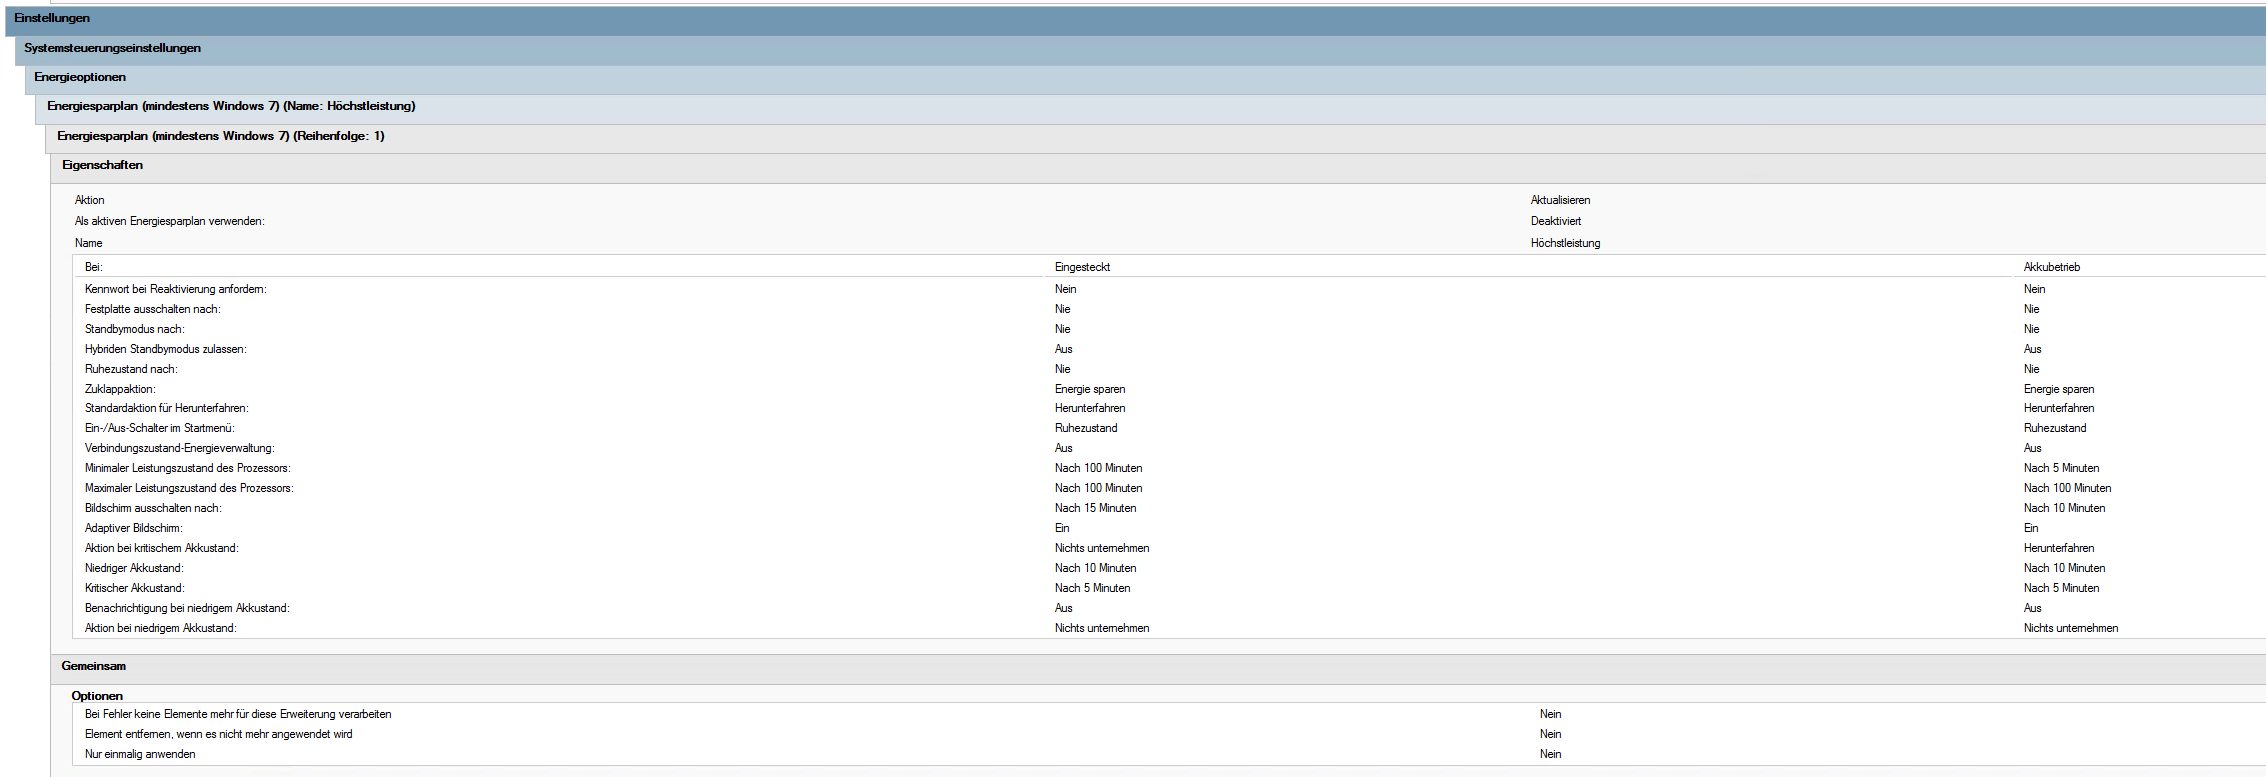Screen dimensions: 2266x777
Task: Click 'Standardaktion für Herunterfahren:' row label
Action: pos(166,408)
